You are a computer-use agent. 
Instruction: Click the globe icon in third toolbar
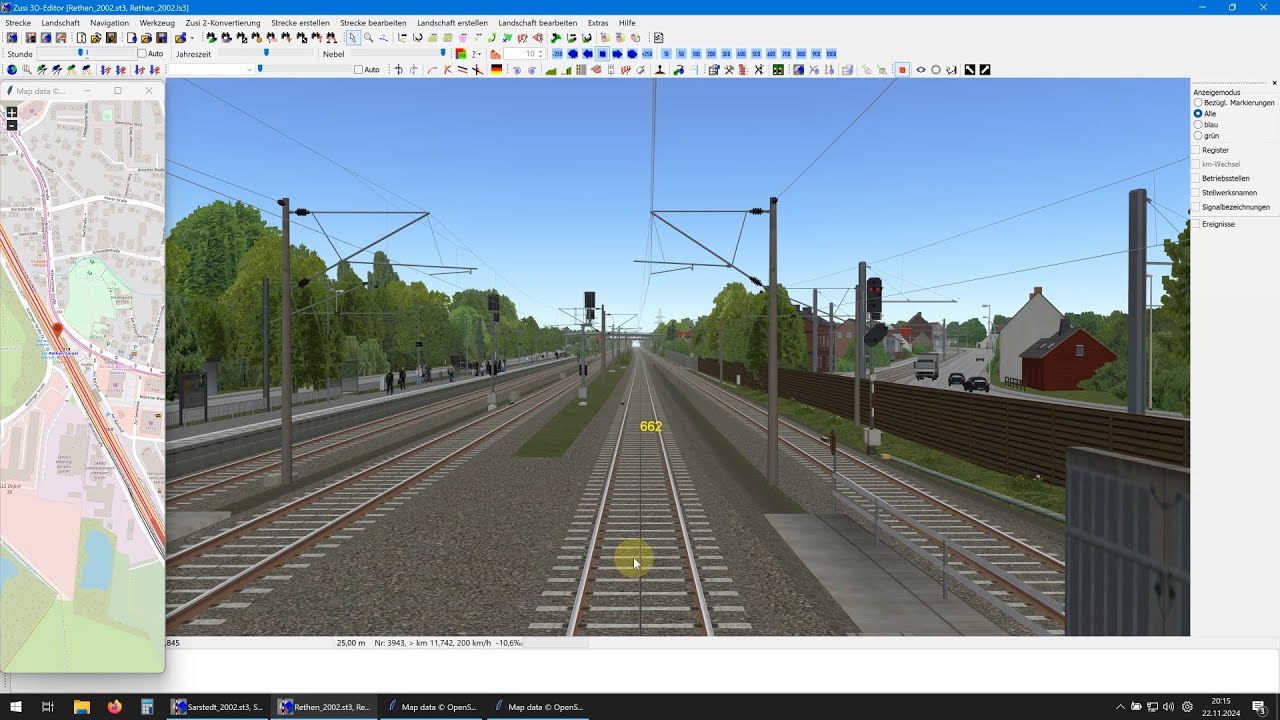[x=12, y=70]
